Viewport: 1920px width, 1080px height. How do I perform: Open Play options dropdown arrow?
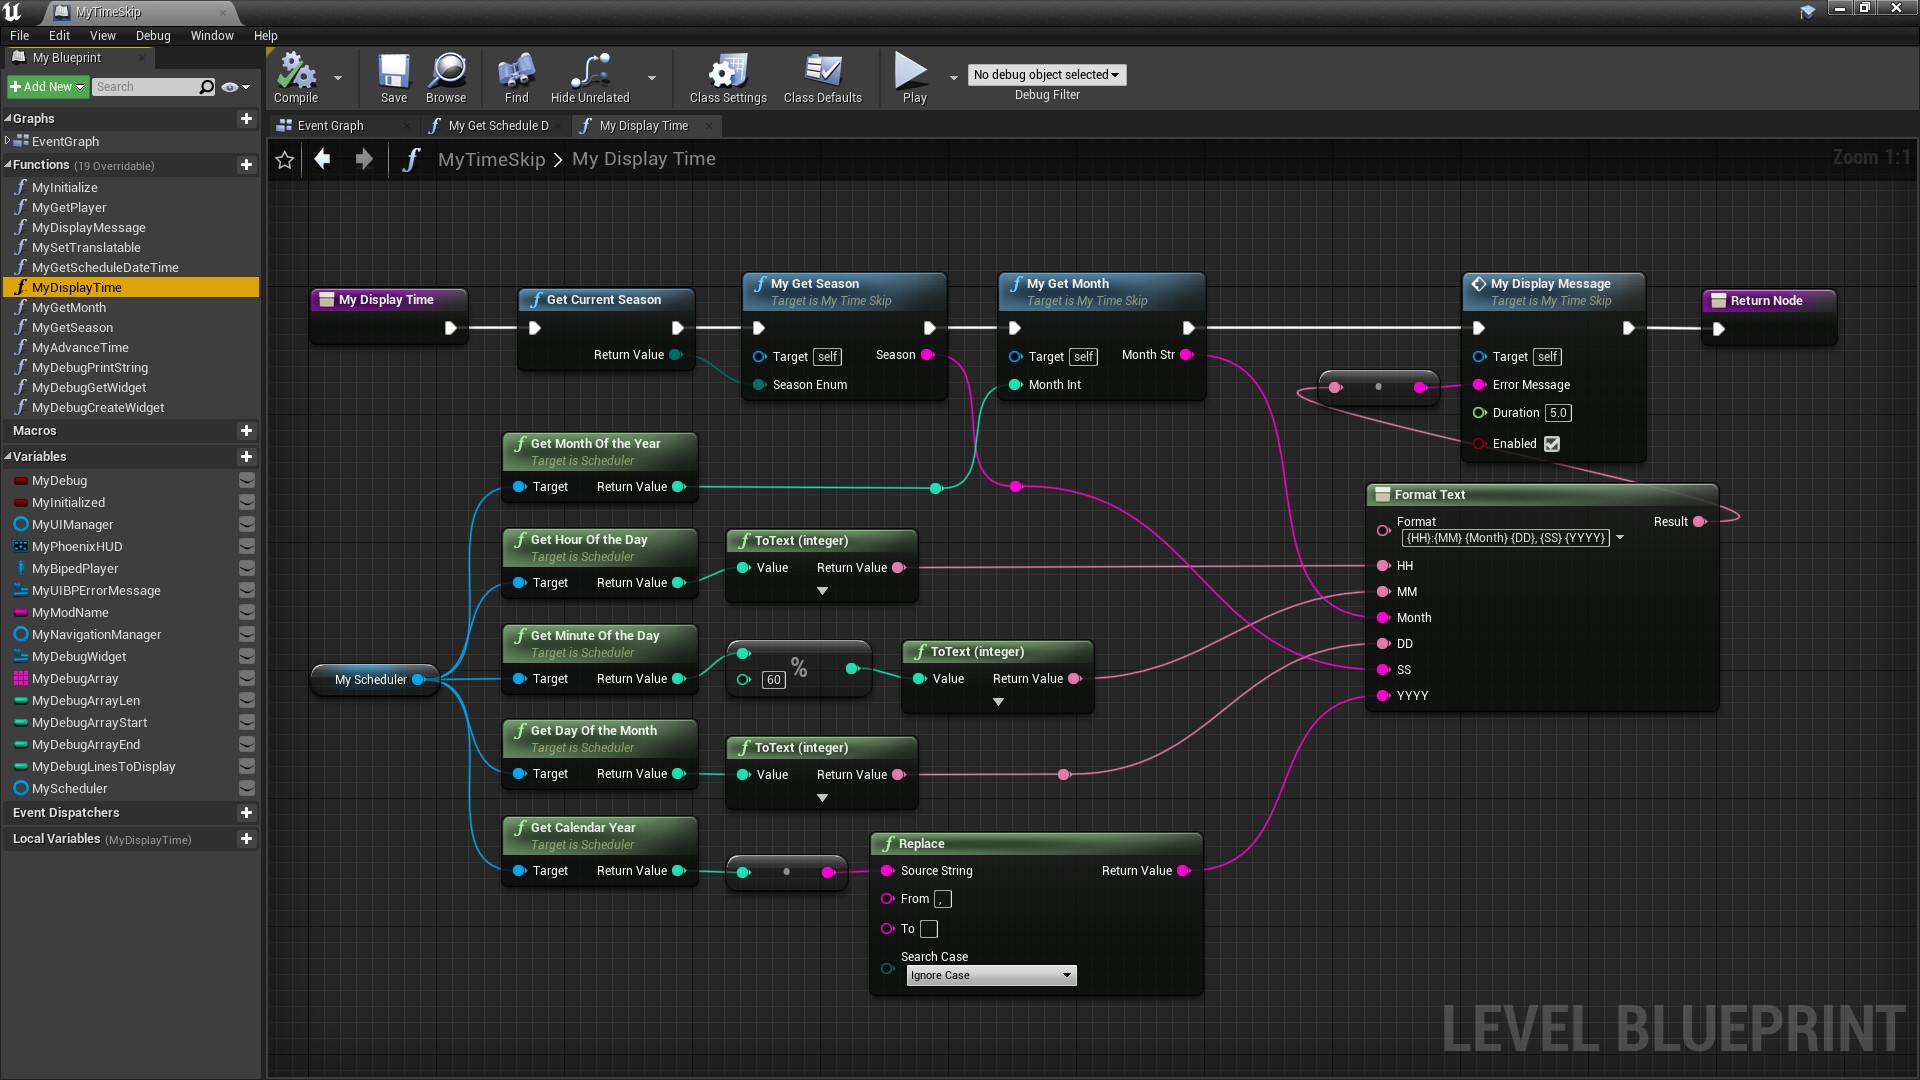(x=953, y=78)
